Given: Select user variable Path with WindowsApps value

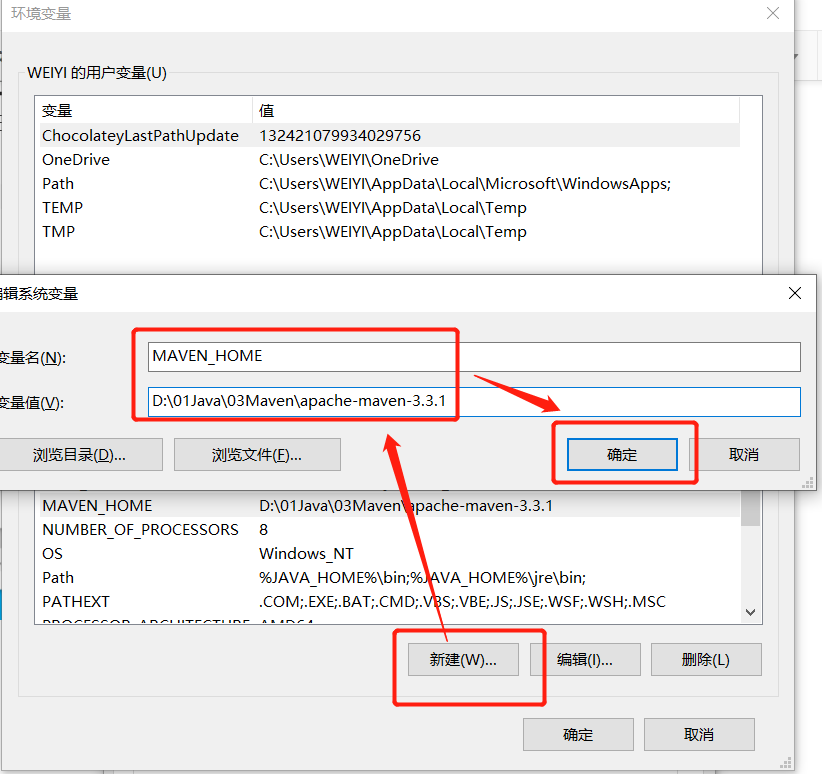Looking at the screenshot, I should (x=390, y=184).
